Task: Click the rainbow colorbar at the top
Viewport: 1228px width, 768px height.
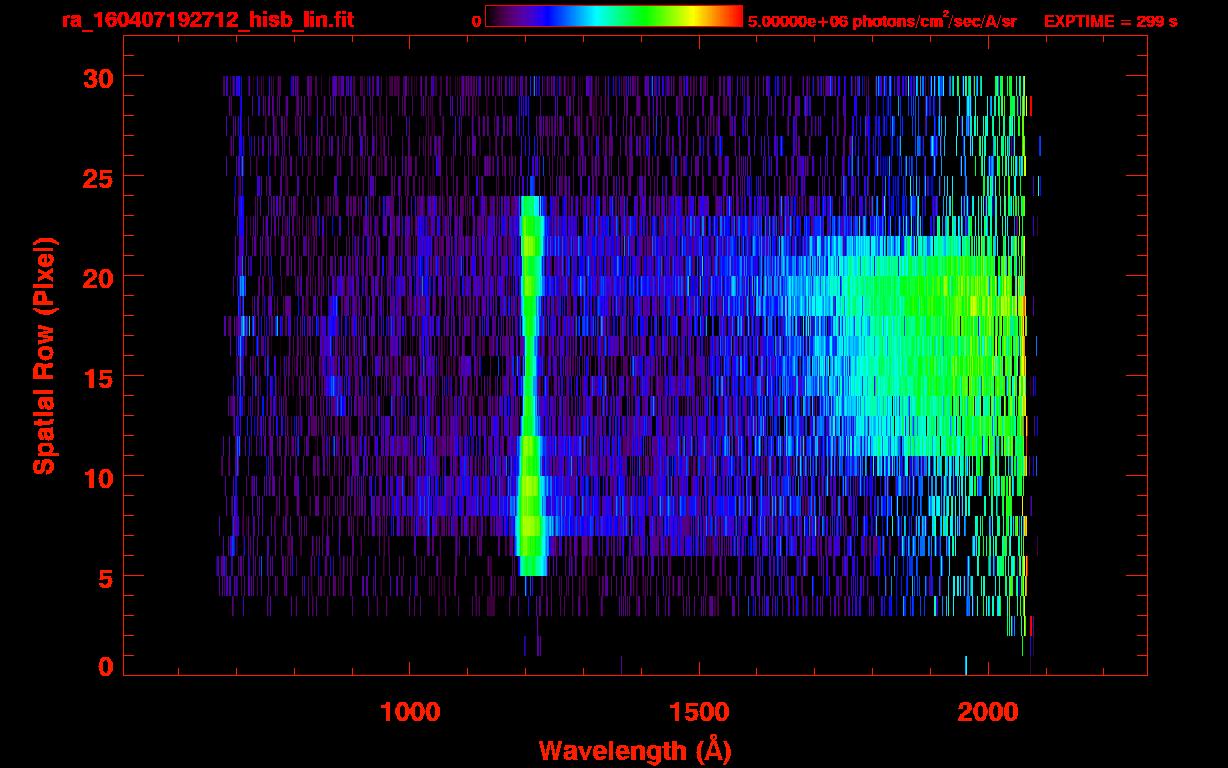Action: tap(613, 17)
